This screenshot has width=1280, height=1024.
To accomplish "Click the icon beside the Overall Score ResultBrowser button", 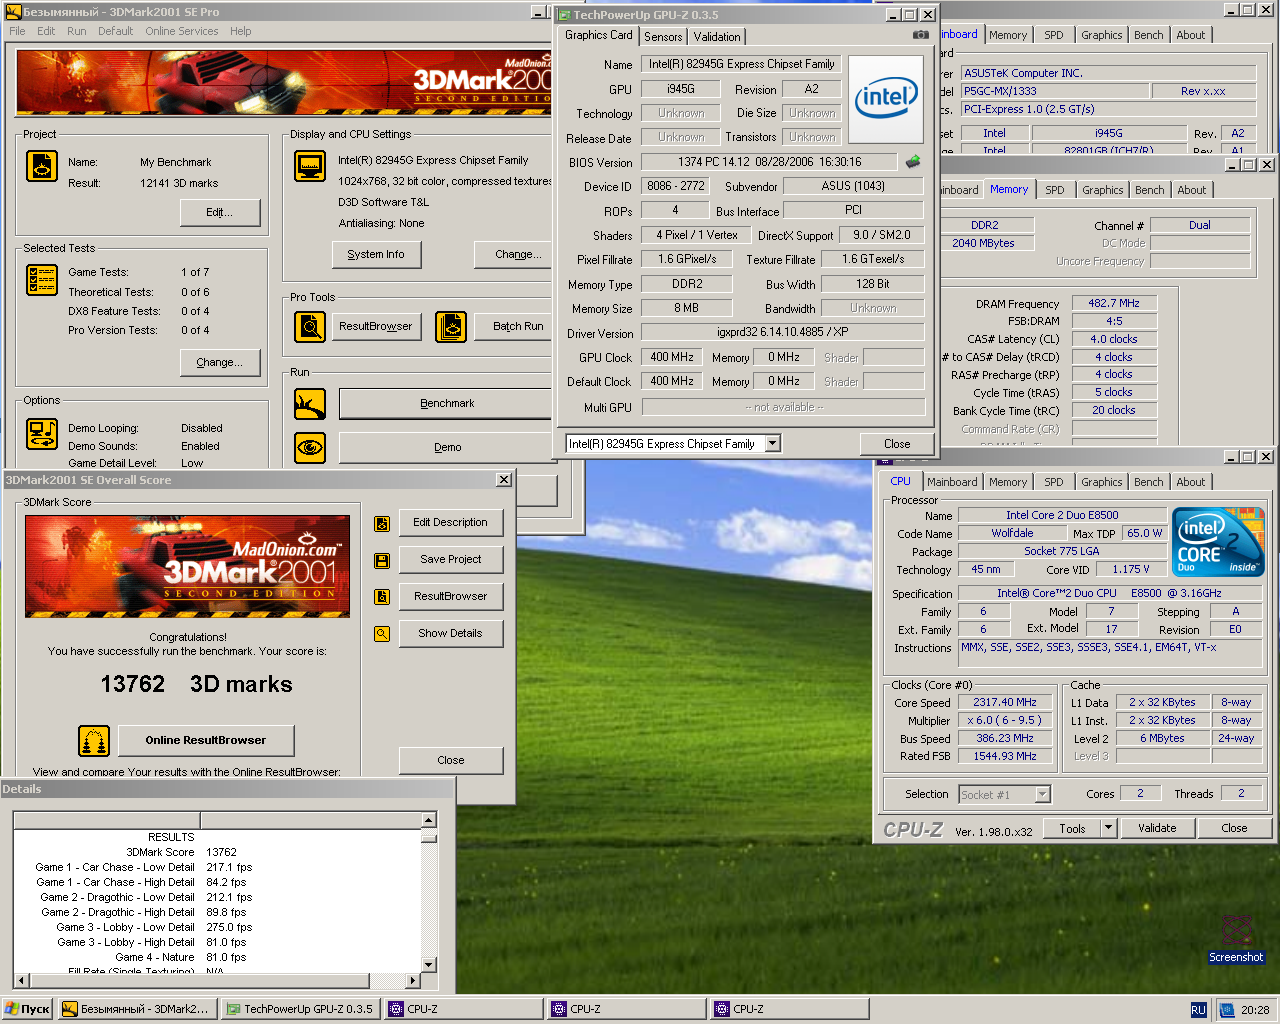I will (382, 597).
